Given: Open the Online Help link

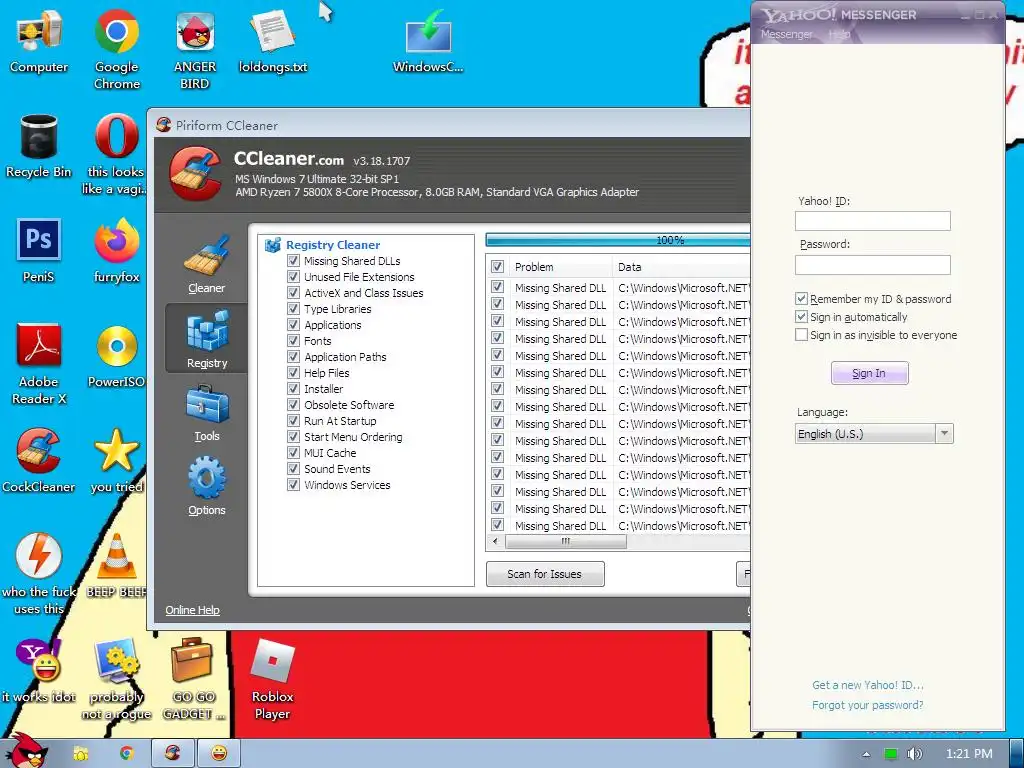Looking at the screenshot, I should 192,610.
